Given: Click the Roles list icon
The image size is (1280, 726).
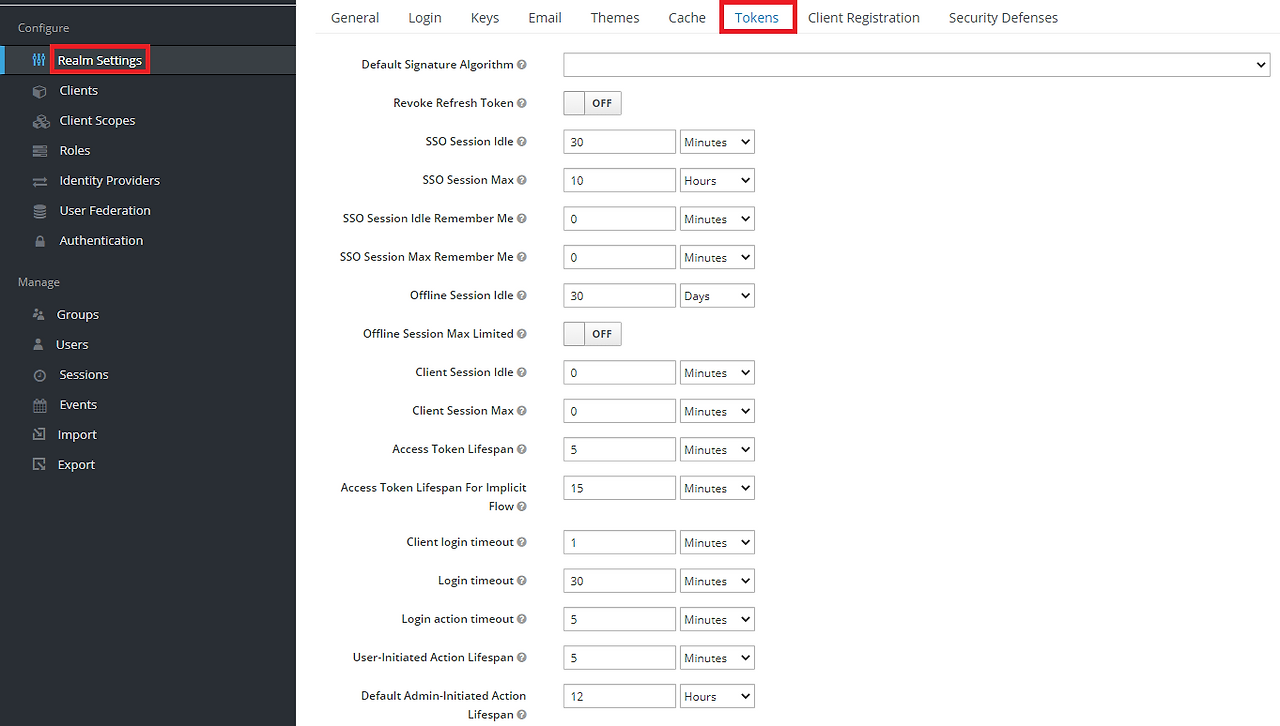Looking at the screenshot, I should 40,151.
